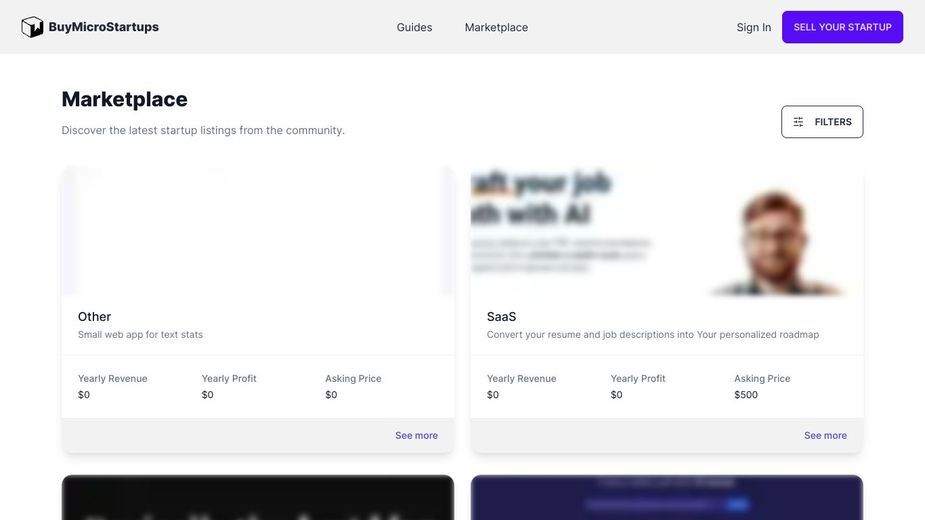The height and width of the screenshot is (520, 925).
Task: Open the blank thumbnail of the Other listing
Action: tap(258, 231)
